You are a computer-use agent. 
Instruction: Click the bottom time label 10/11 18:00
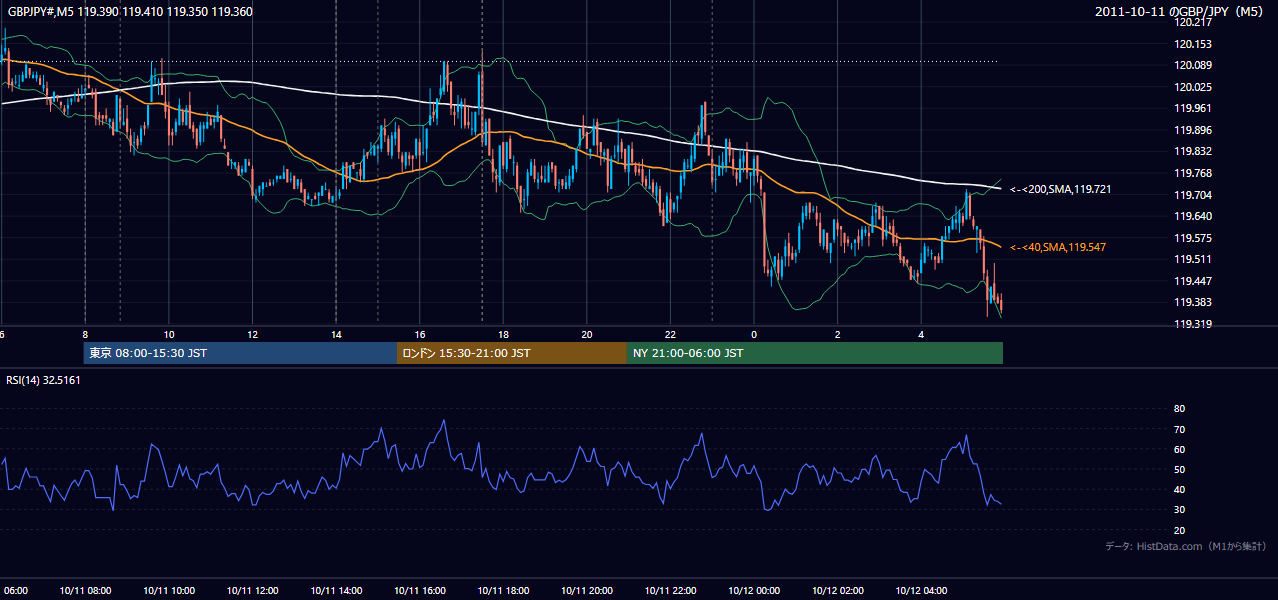(x=503, y=591)
